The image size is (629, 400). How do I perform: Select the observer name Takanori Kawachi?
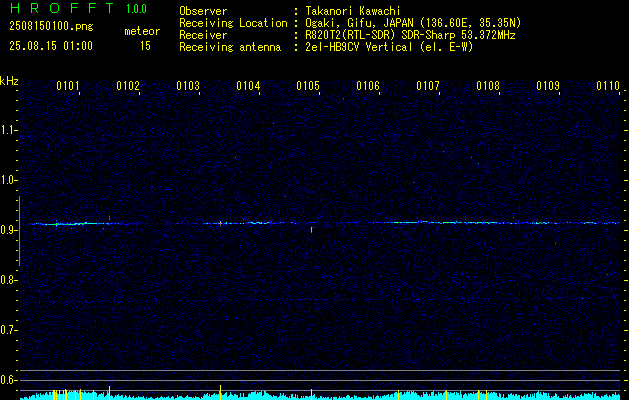[353, 12]
